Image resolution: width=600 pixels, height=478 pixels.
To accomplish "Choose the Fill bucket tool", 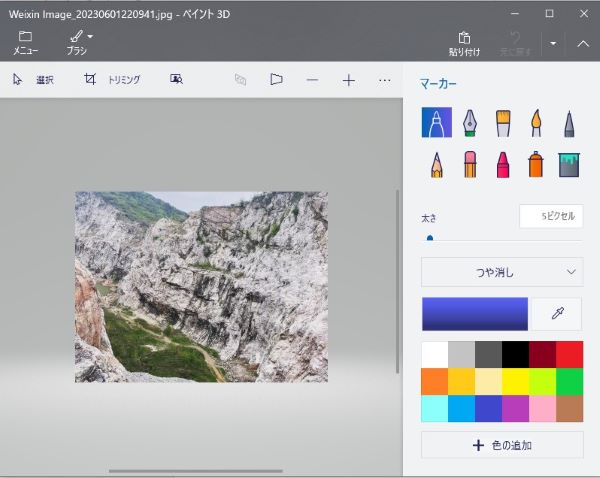I will pyautogui.click(x=569, y=164).
